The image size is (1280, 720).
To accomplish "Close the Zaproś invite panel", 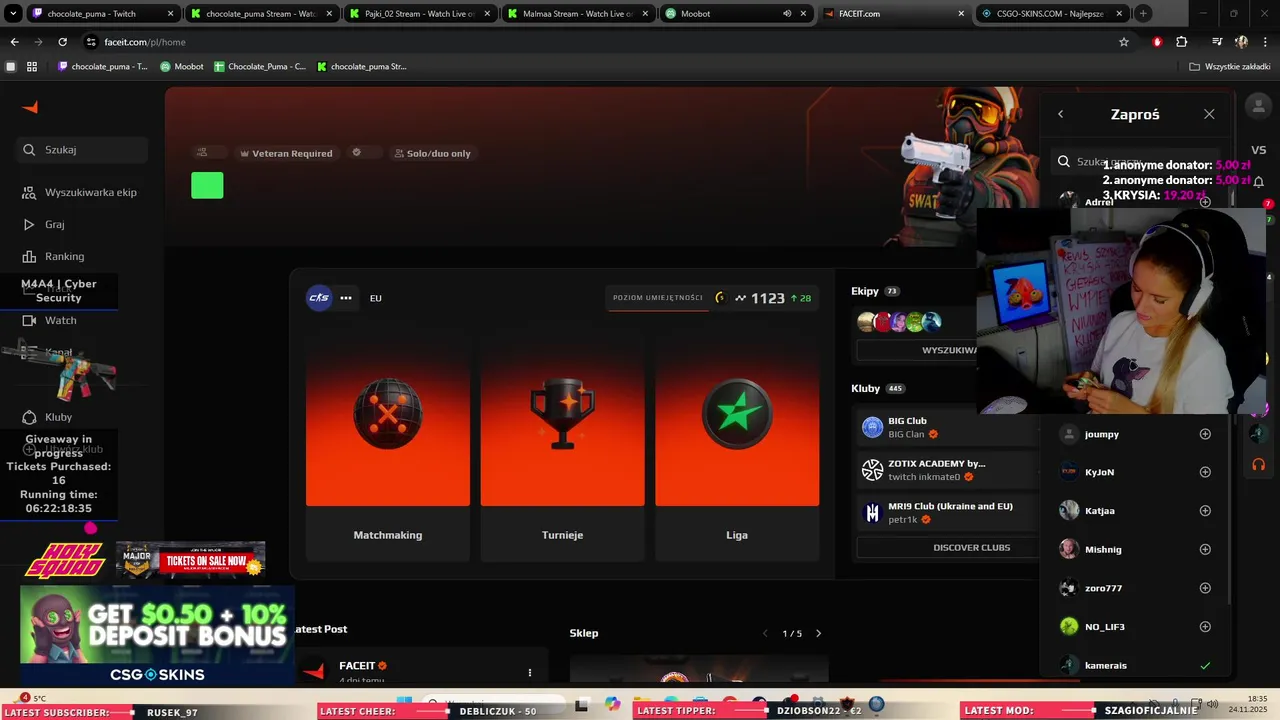I will (1209, 114).
